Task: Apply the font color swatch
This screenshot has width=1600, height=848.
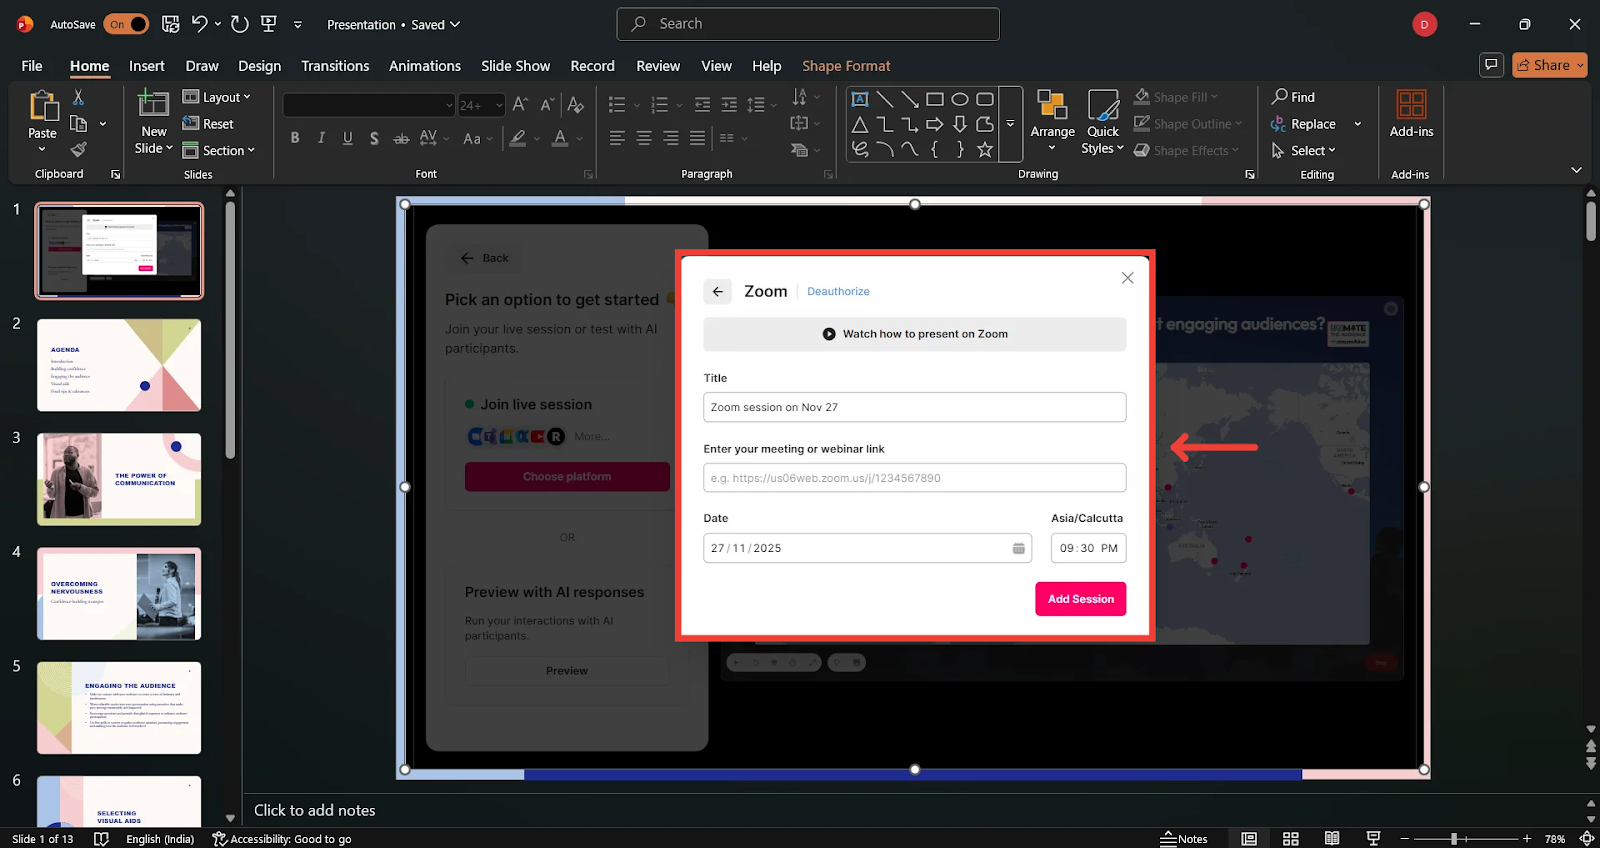Action: coord(560,138)
